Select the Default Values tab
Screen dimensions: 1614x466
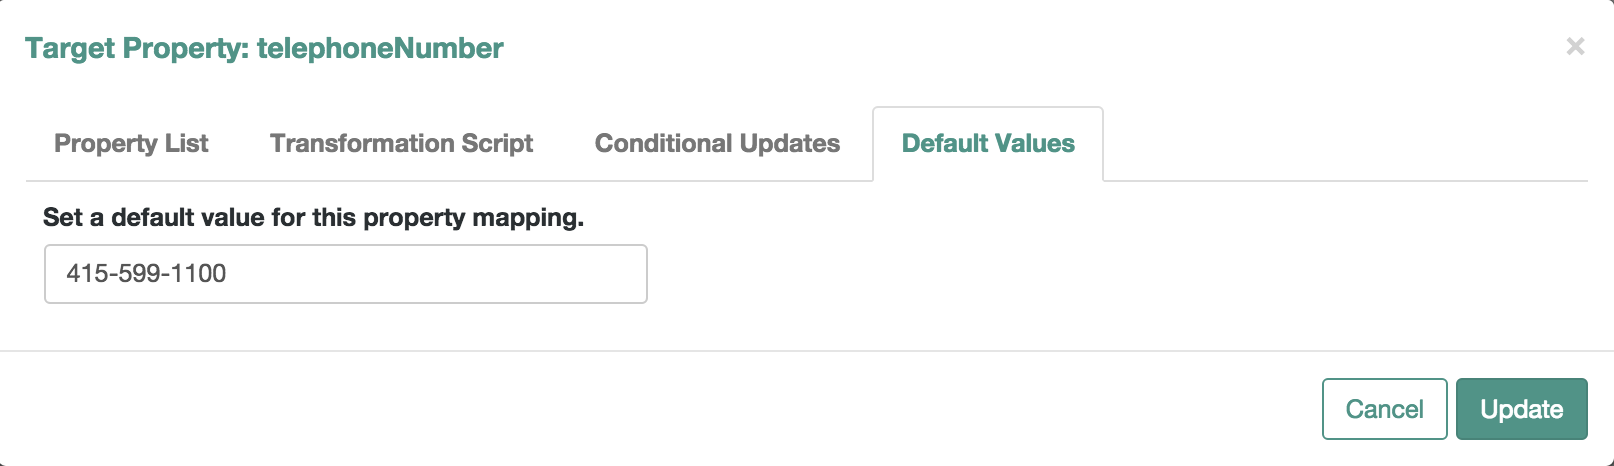tap(988, 144)
